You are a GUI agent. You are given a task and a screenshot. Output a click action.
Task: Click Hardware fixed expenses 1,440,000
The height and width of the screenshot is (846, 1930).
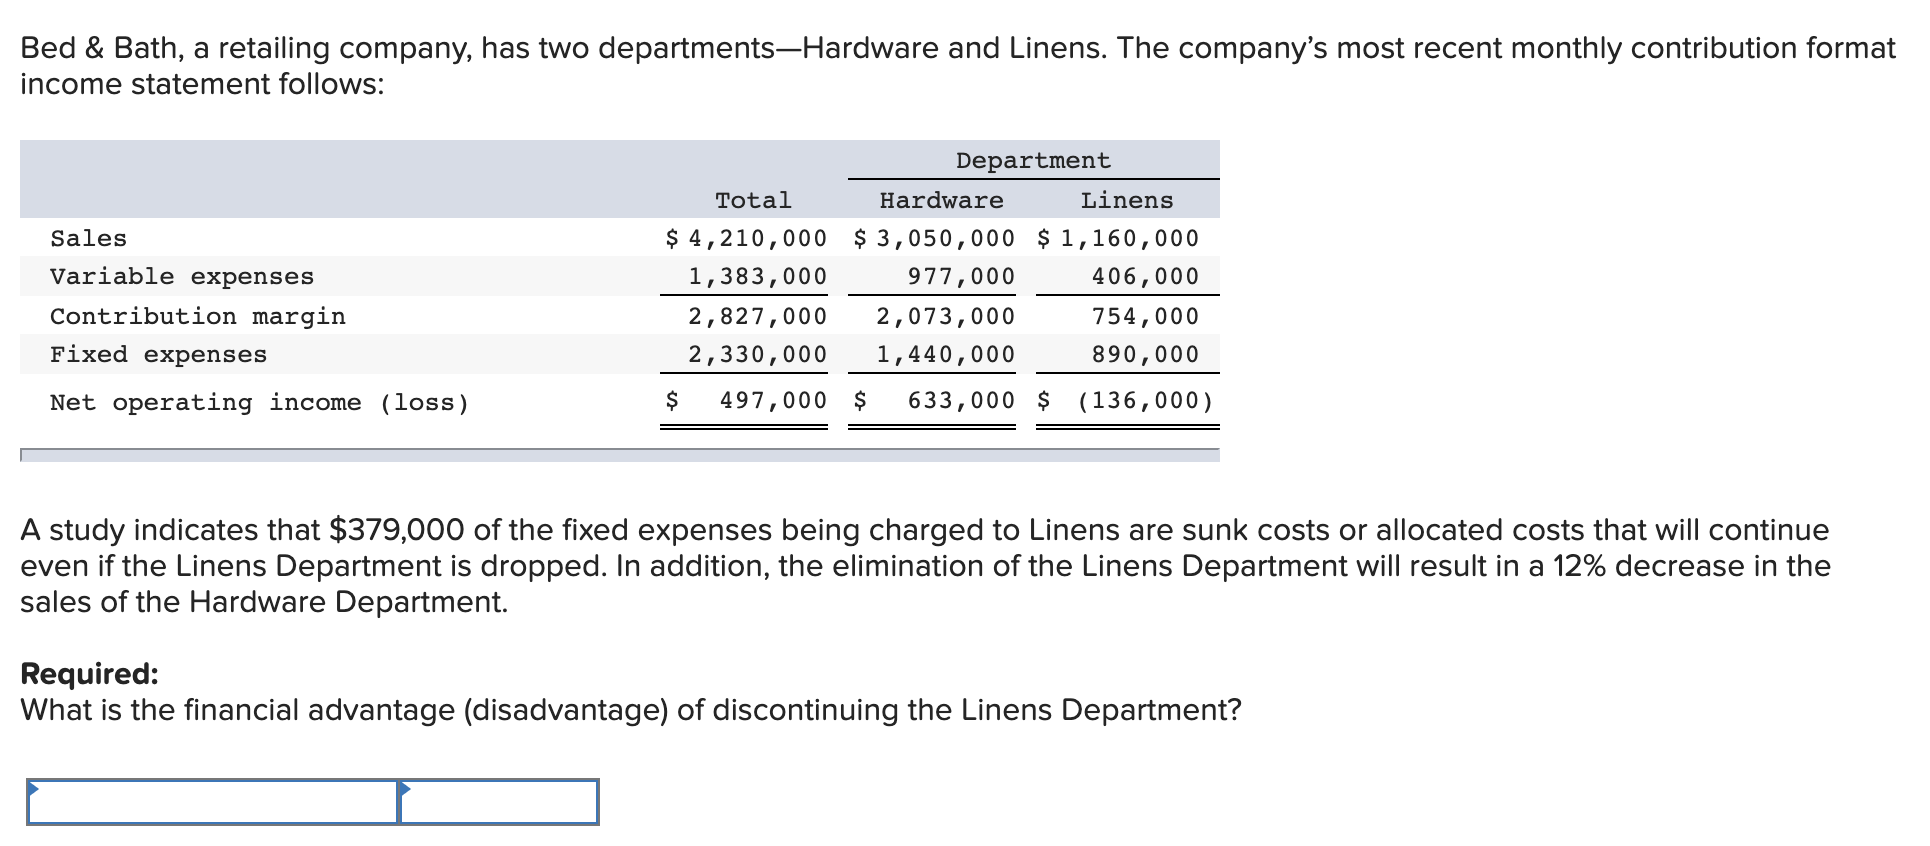point(945,355)
